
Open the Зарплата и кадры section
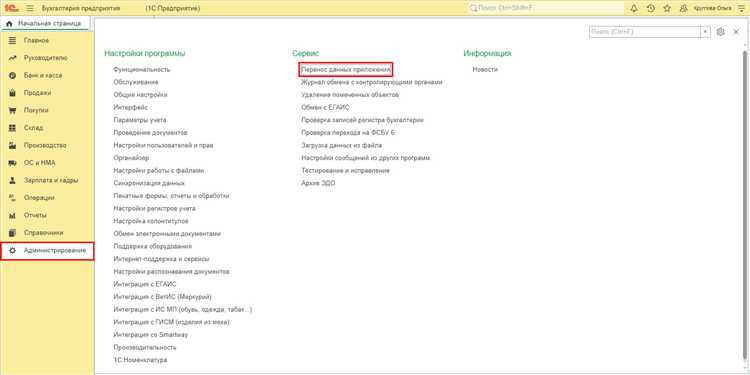coord(51,180)
